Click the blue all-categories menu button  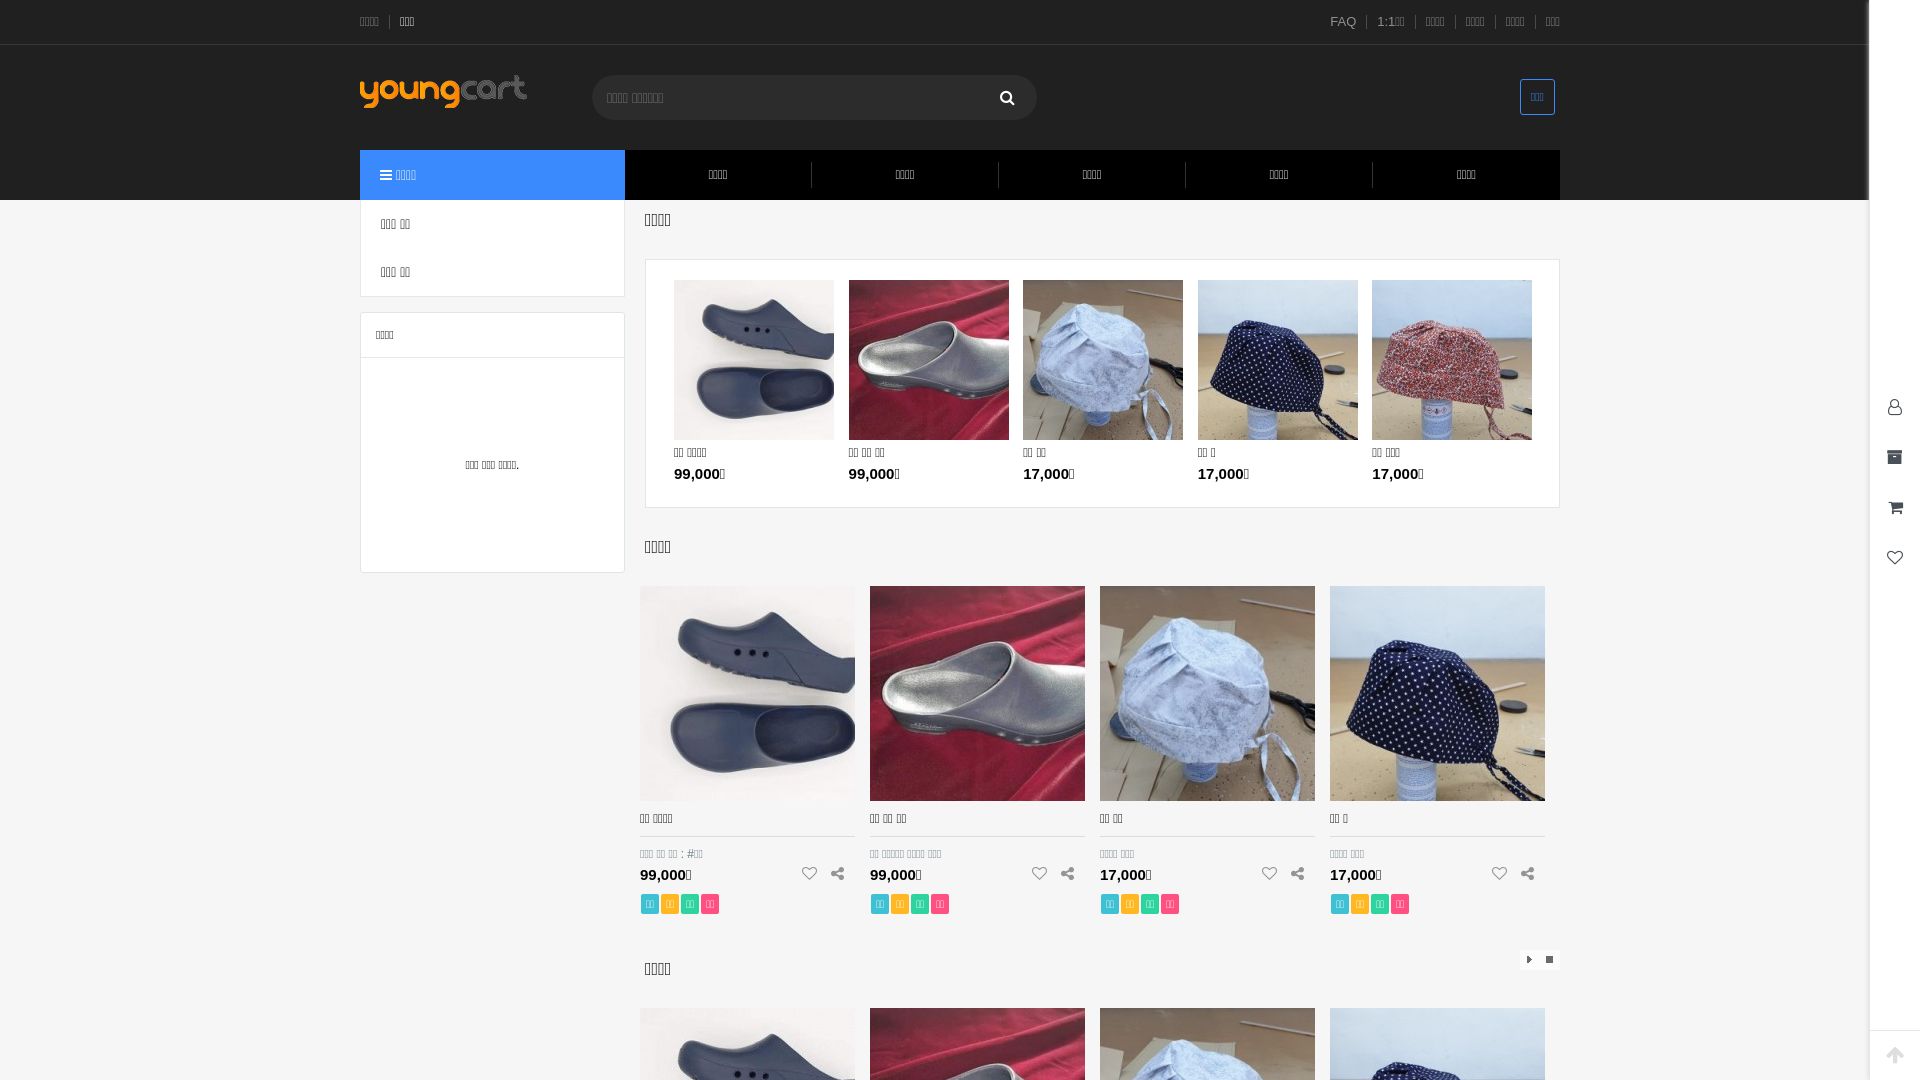[x=492, y=175]
